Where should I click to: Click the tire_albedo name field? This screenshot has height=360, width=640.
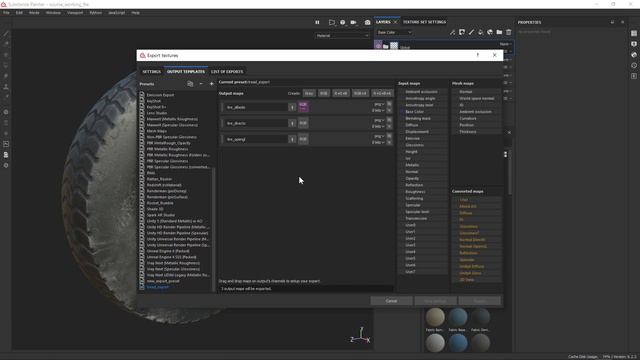[x=256, y=107]
